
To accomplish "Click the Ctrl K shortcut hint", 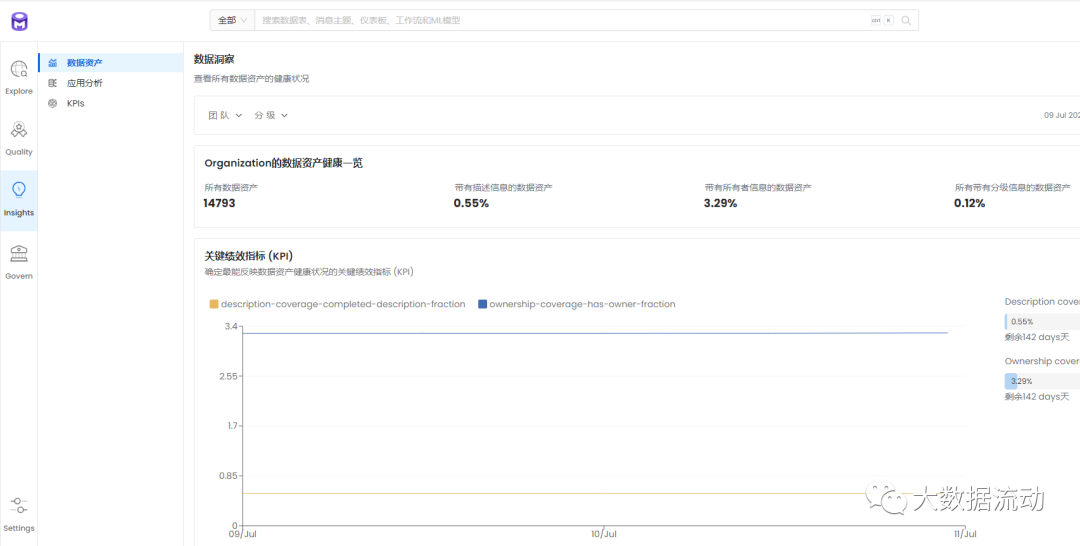I will point(882,21).
